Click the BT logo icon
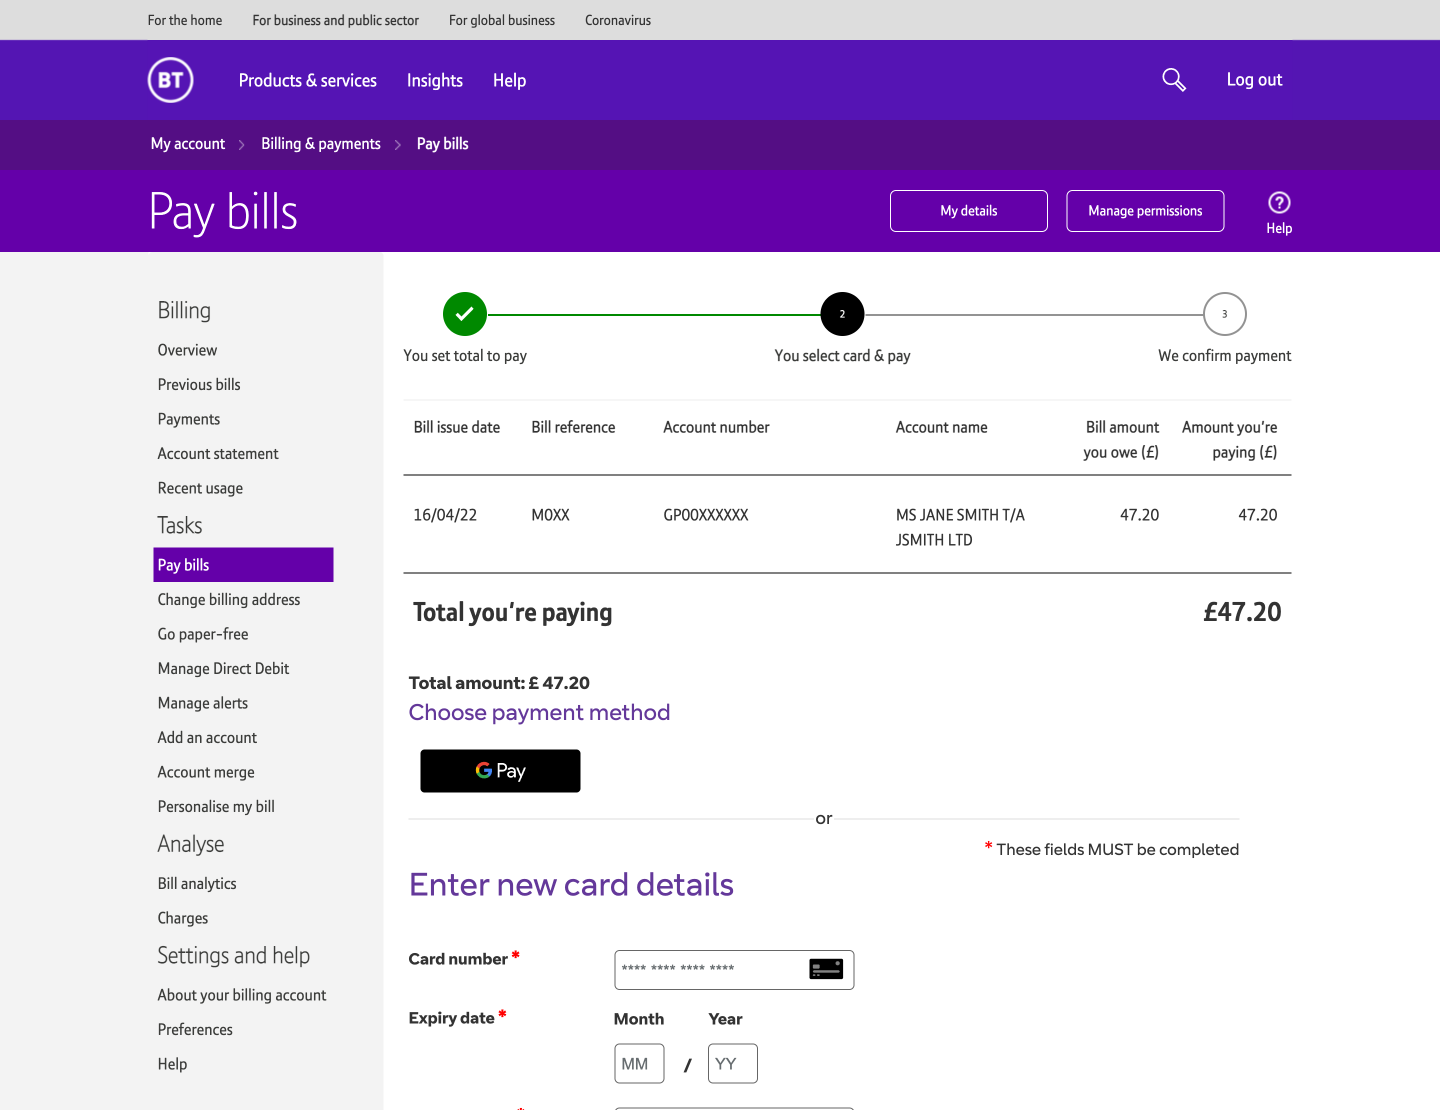The width and height of the screenshot is (1440, 1110). coord(171,80)
